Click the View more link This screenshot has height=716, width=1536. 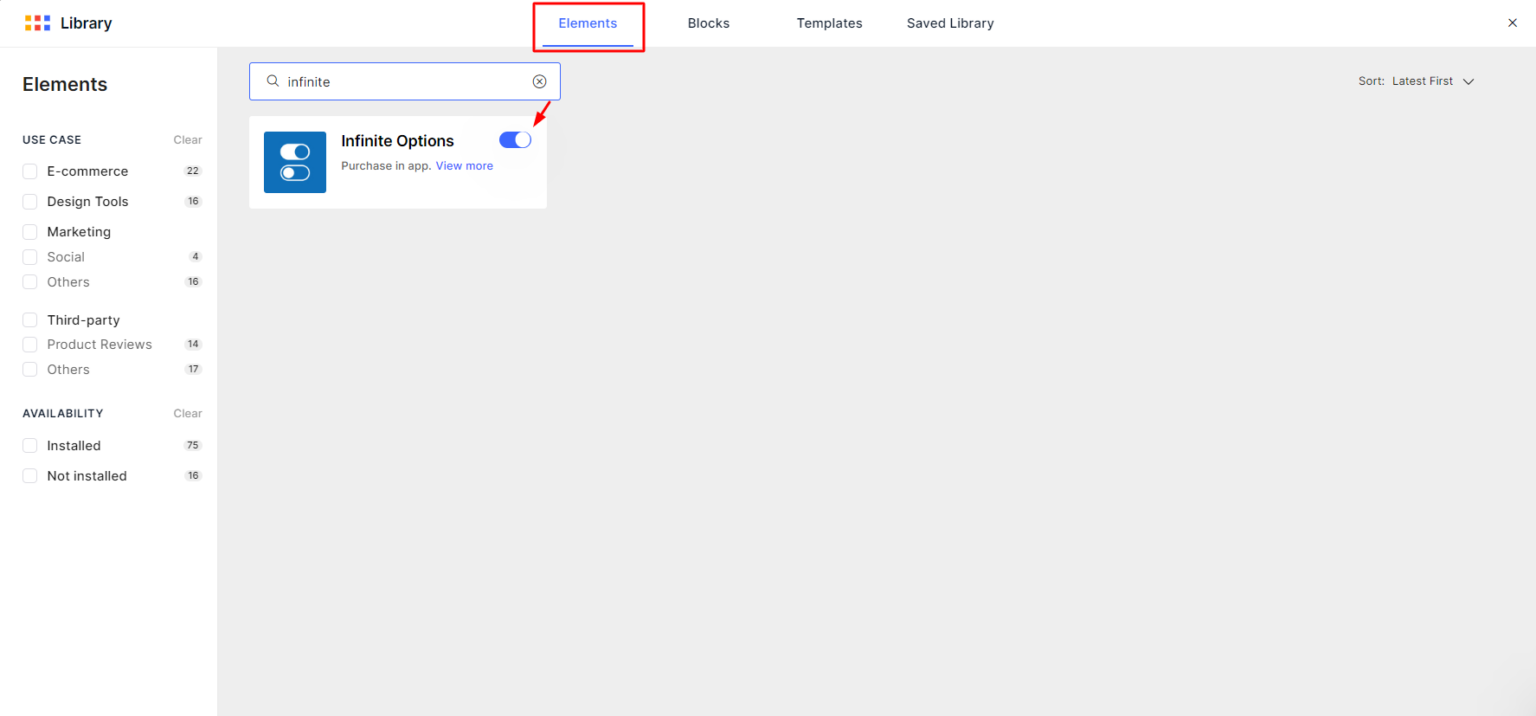(x=464, y=166)
